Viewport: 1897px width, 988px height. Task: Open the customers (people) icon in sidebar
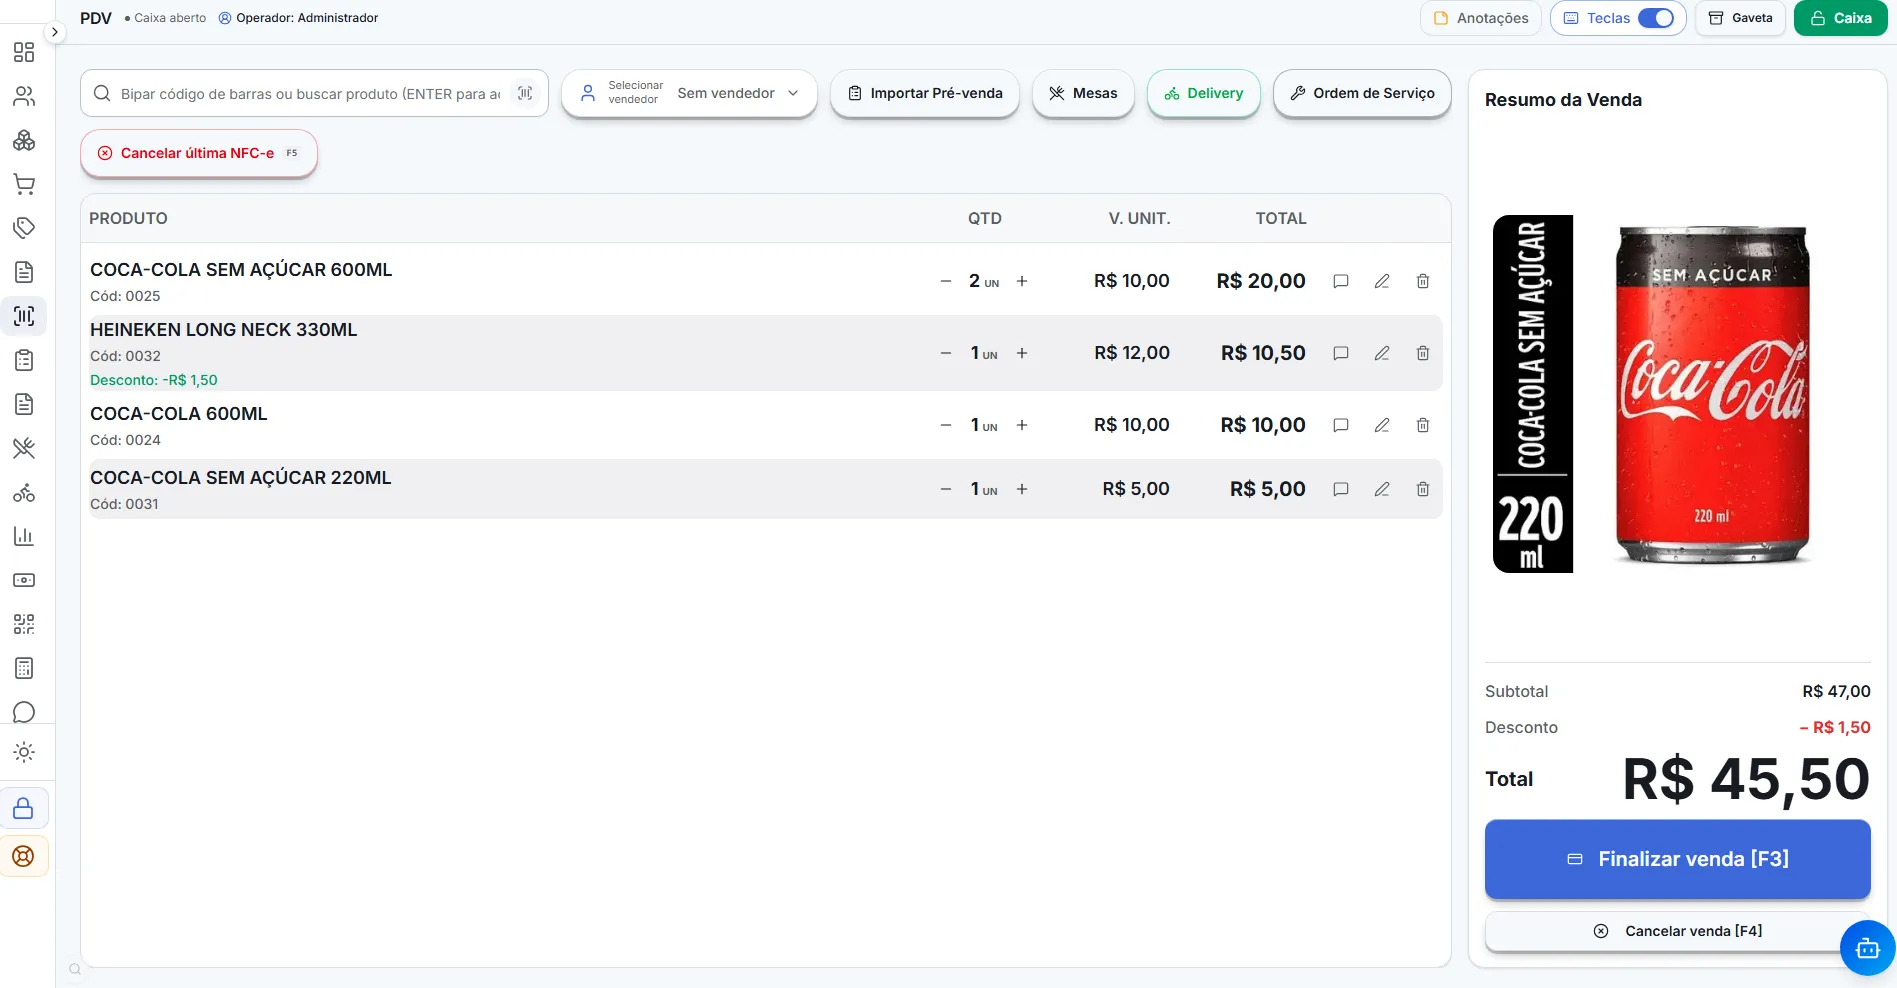pyautogui.click(x=24, y=96)
